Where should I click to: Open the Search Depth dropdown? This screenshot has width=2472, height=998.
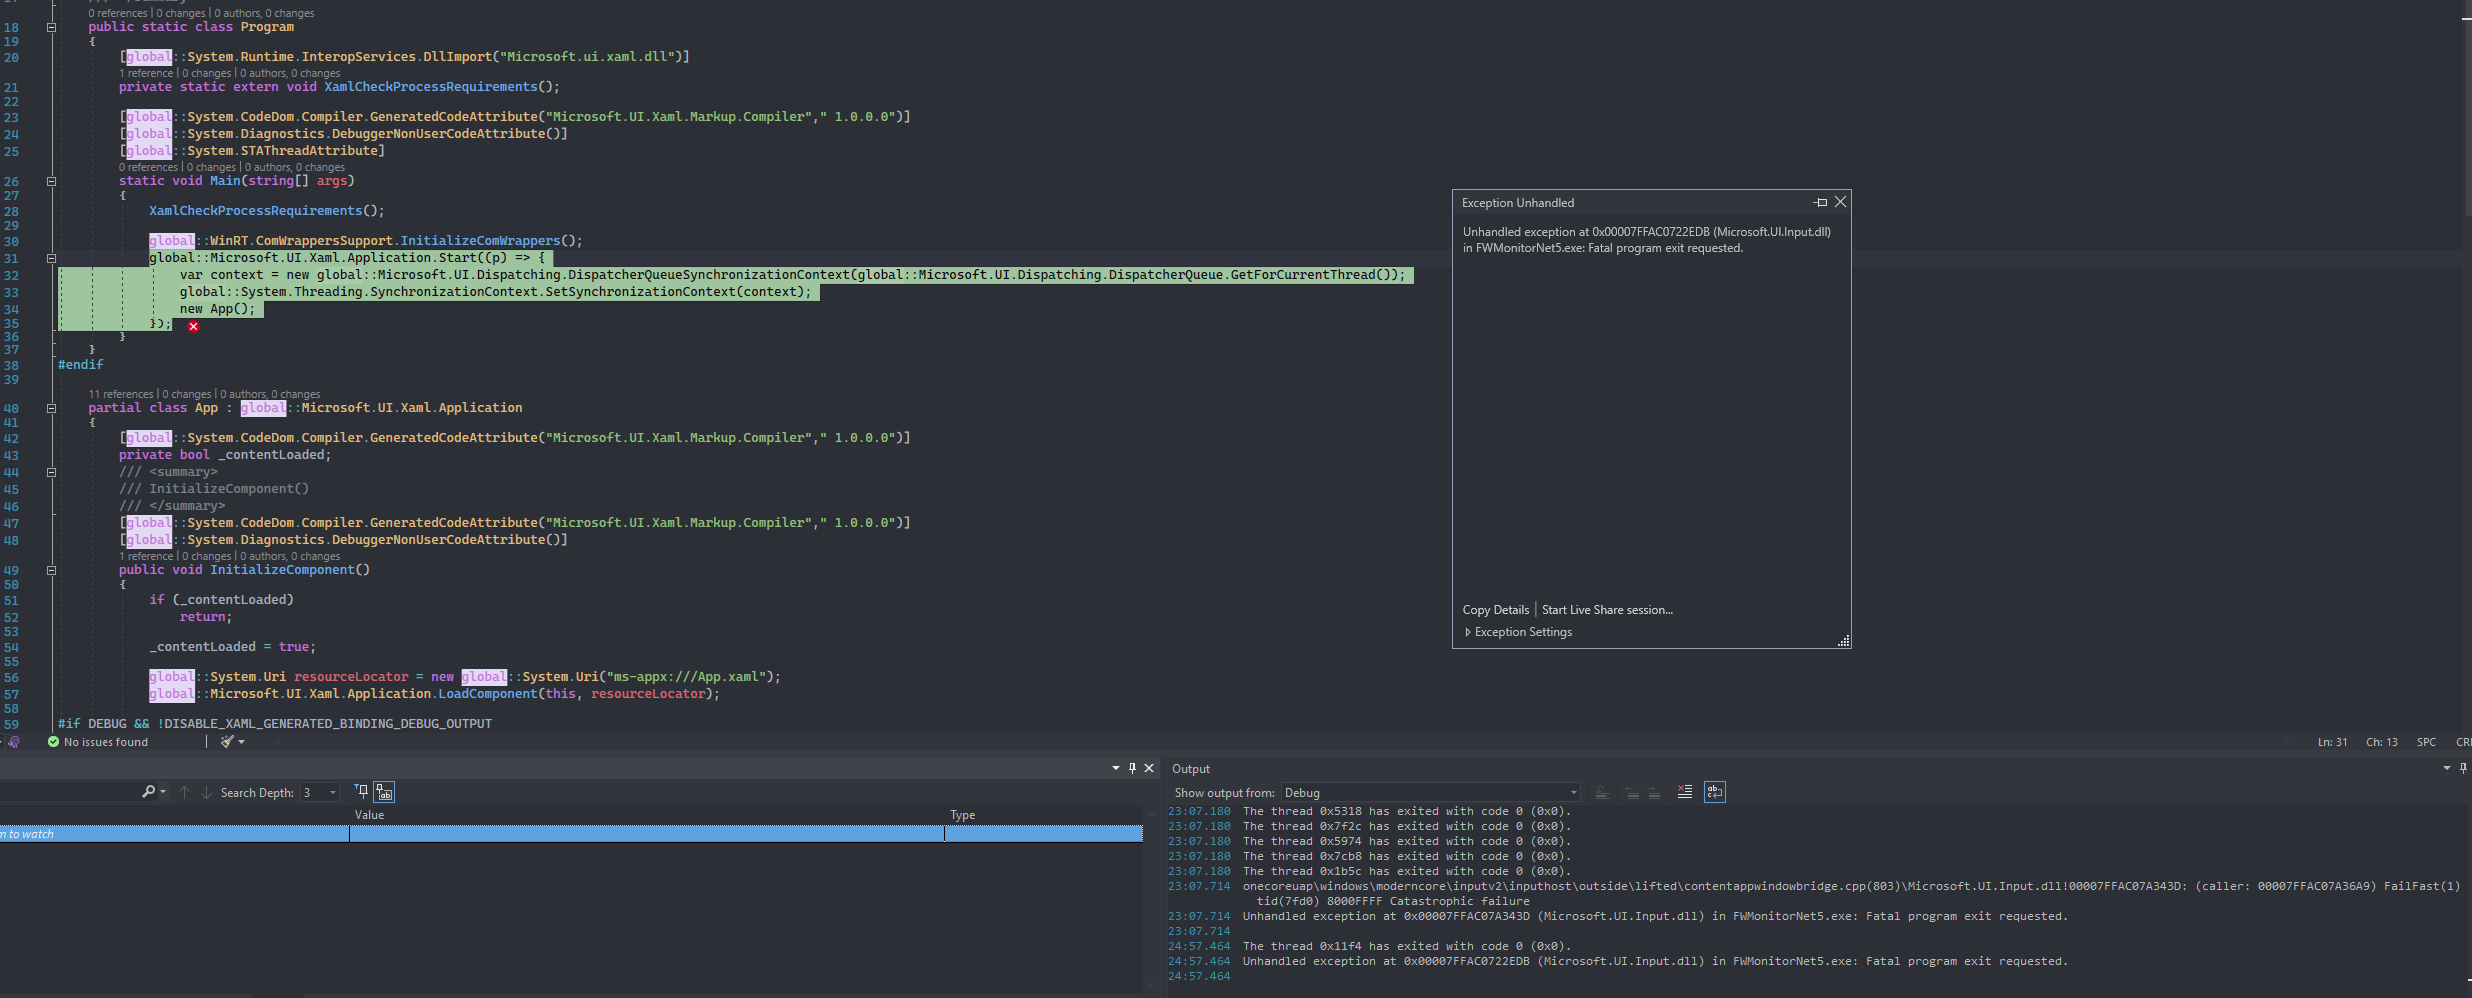[331, 792]
